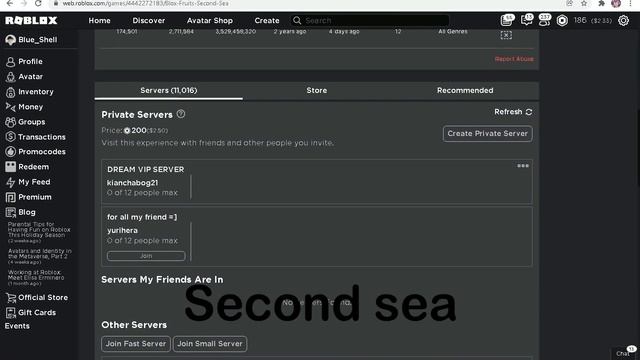Screen dimensions: 640x360
Task: Click the DREAM VIP SERVER title
Action: coord(146,169)
